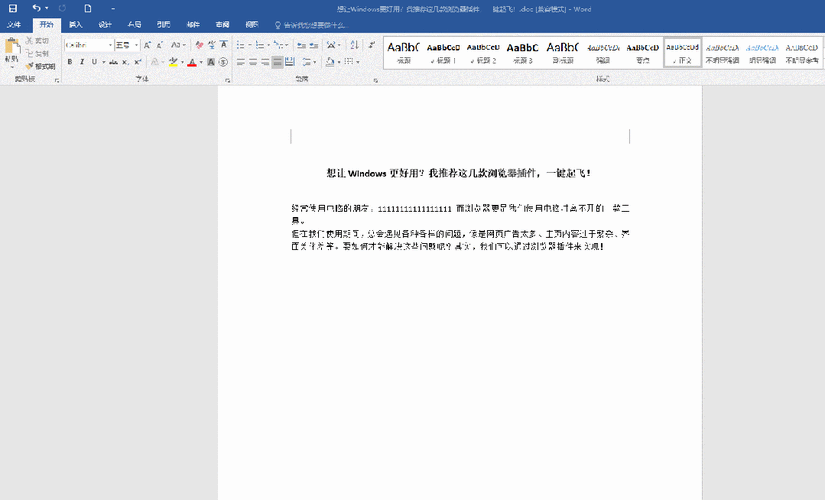Click the Increase Indent icon
This screenshot has height=500, width=825.
coord(314,45)
